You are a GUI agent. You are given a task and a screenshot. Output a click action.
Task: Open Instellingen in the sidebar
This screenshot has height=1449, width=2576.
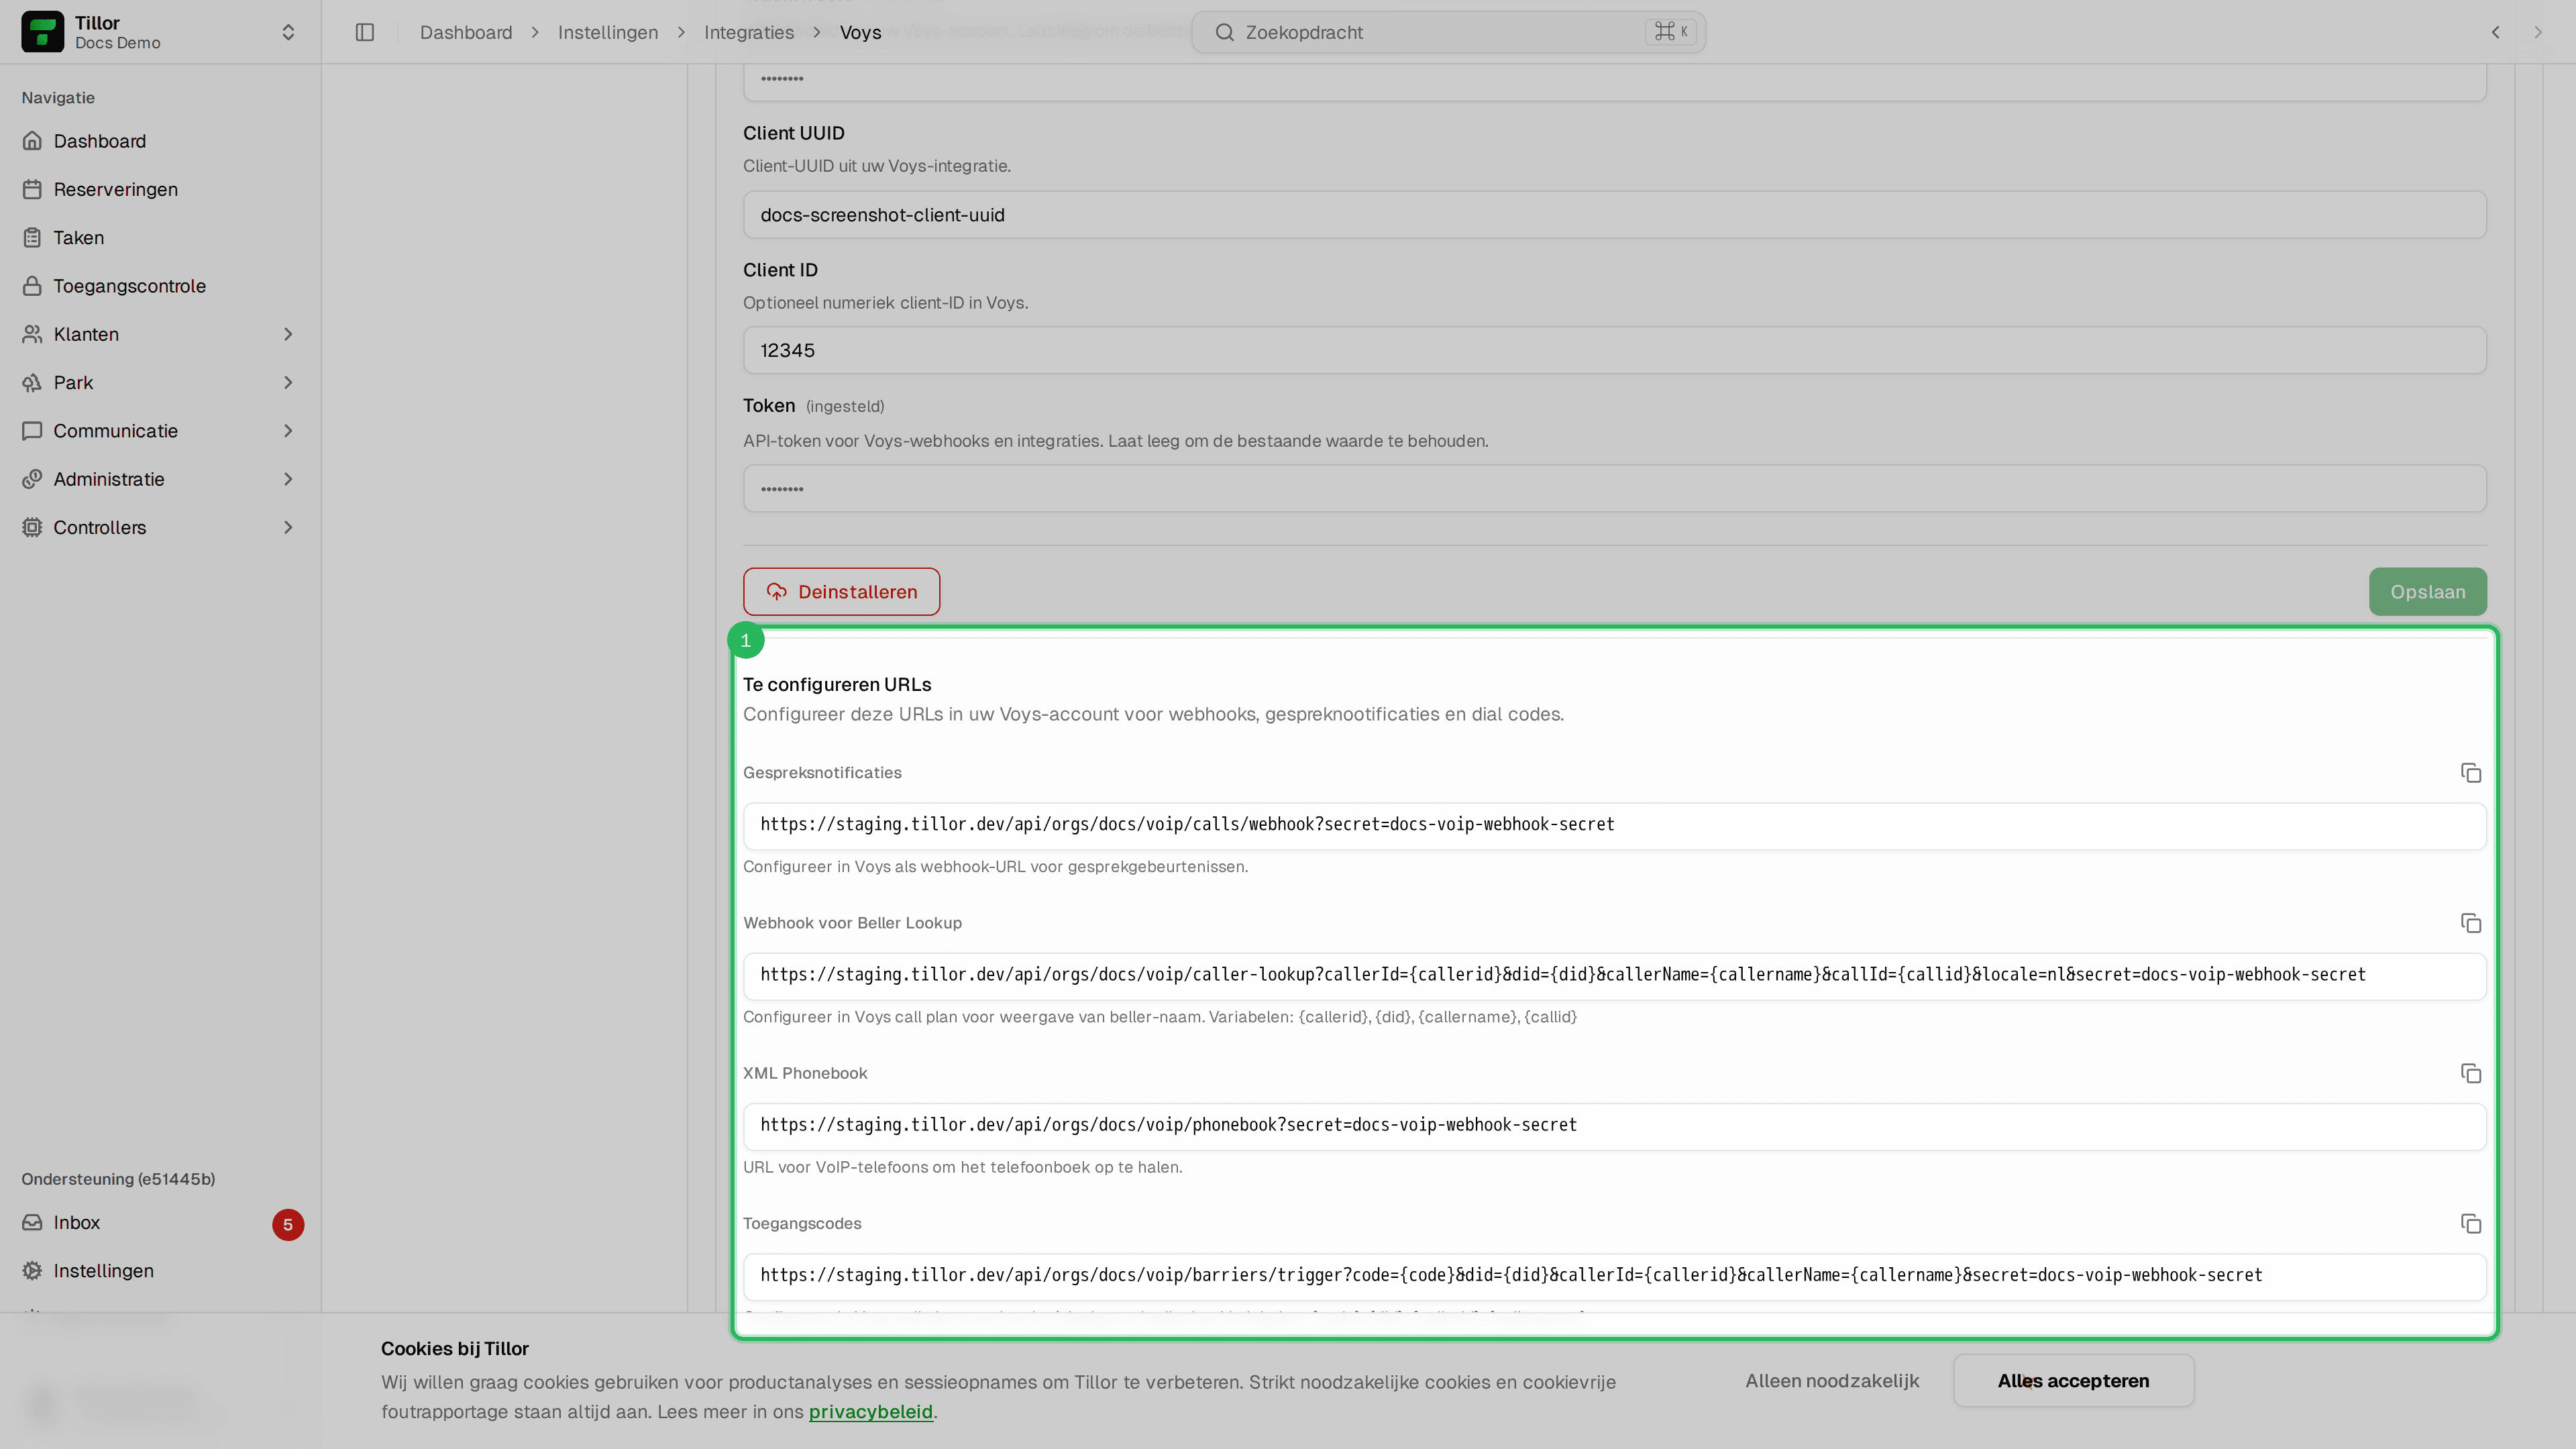click(160, 1271)
